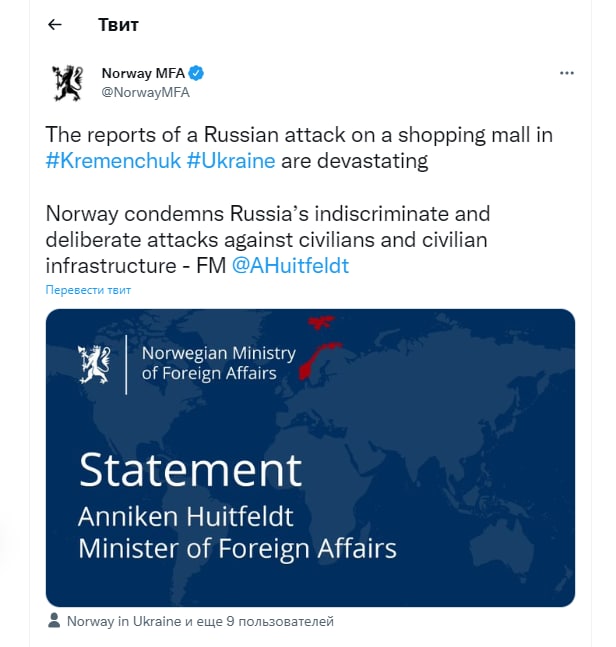Go back using the arrow icon
The image size is (616, 647).
[55, 25]
